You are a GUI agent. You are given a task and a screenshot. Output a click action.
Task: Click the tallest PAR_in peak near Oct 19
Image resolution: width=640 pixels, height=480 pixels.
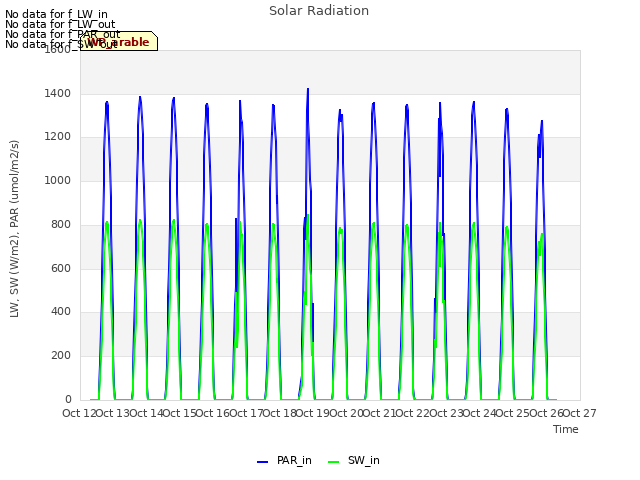pyautogui.click(x=308, y=89)
